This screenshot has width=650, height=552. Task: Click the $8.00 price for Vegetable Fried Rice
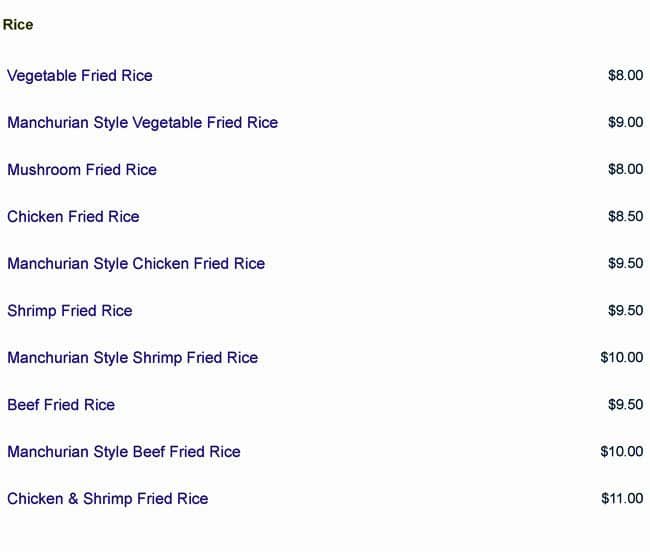click(x=625, y=75)
